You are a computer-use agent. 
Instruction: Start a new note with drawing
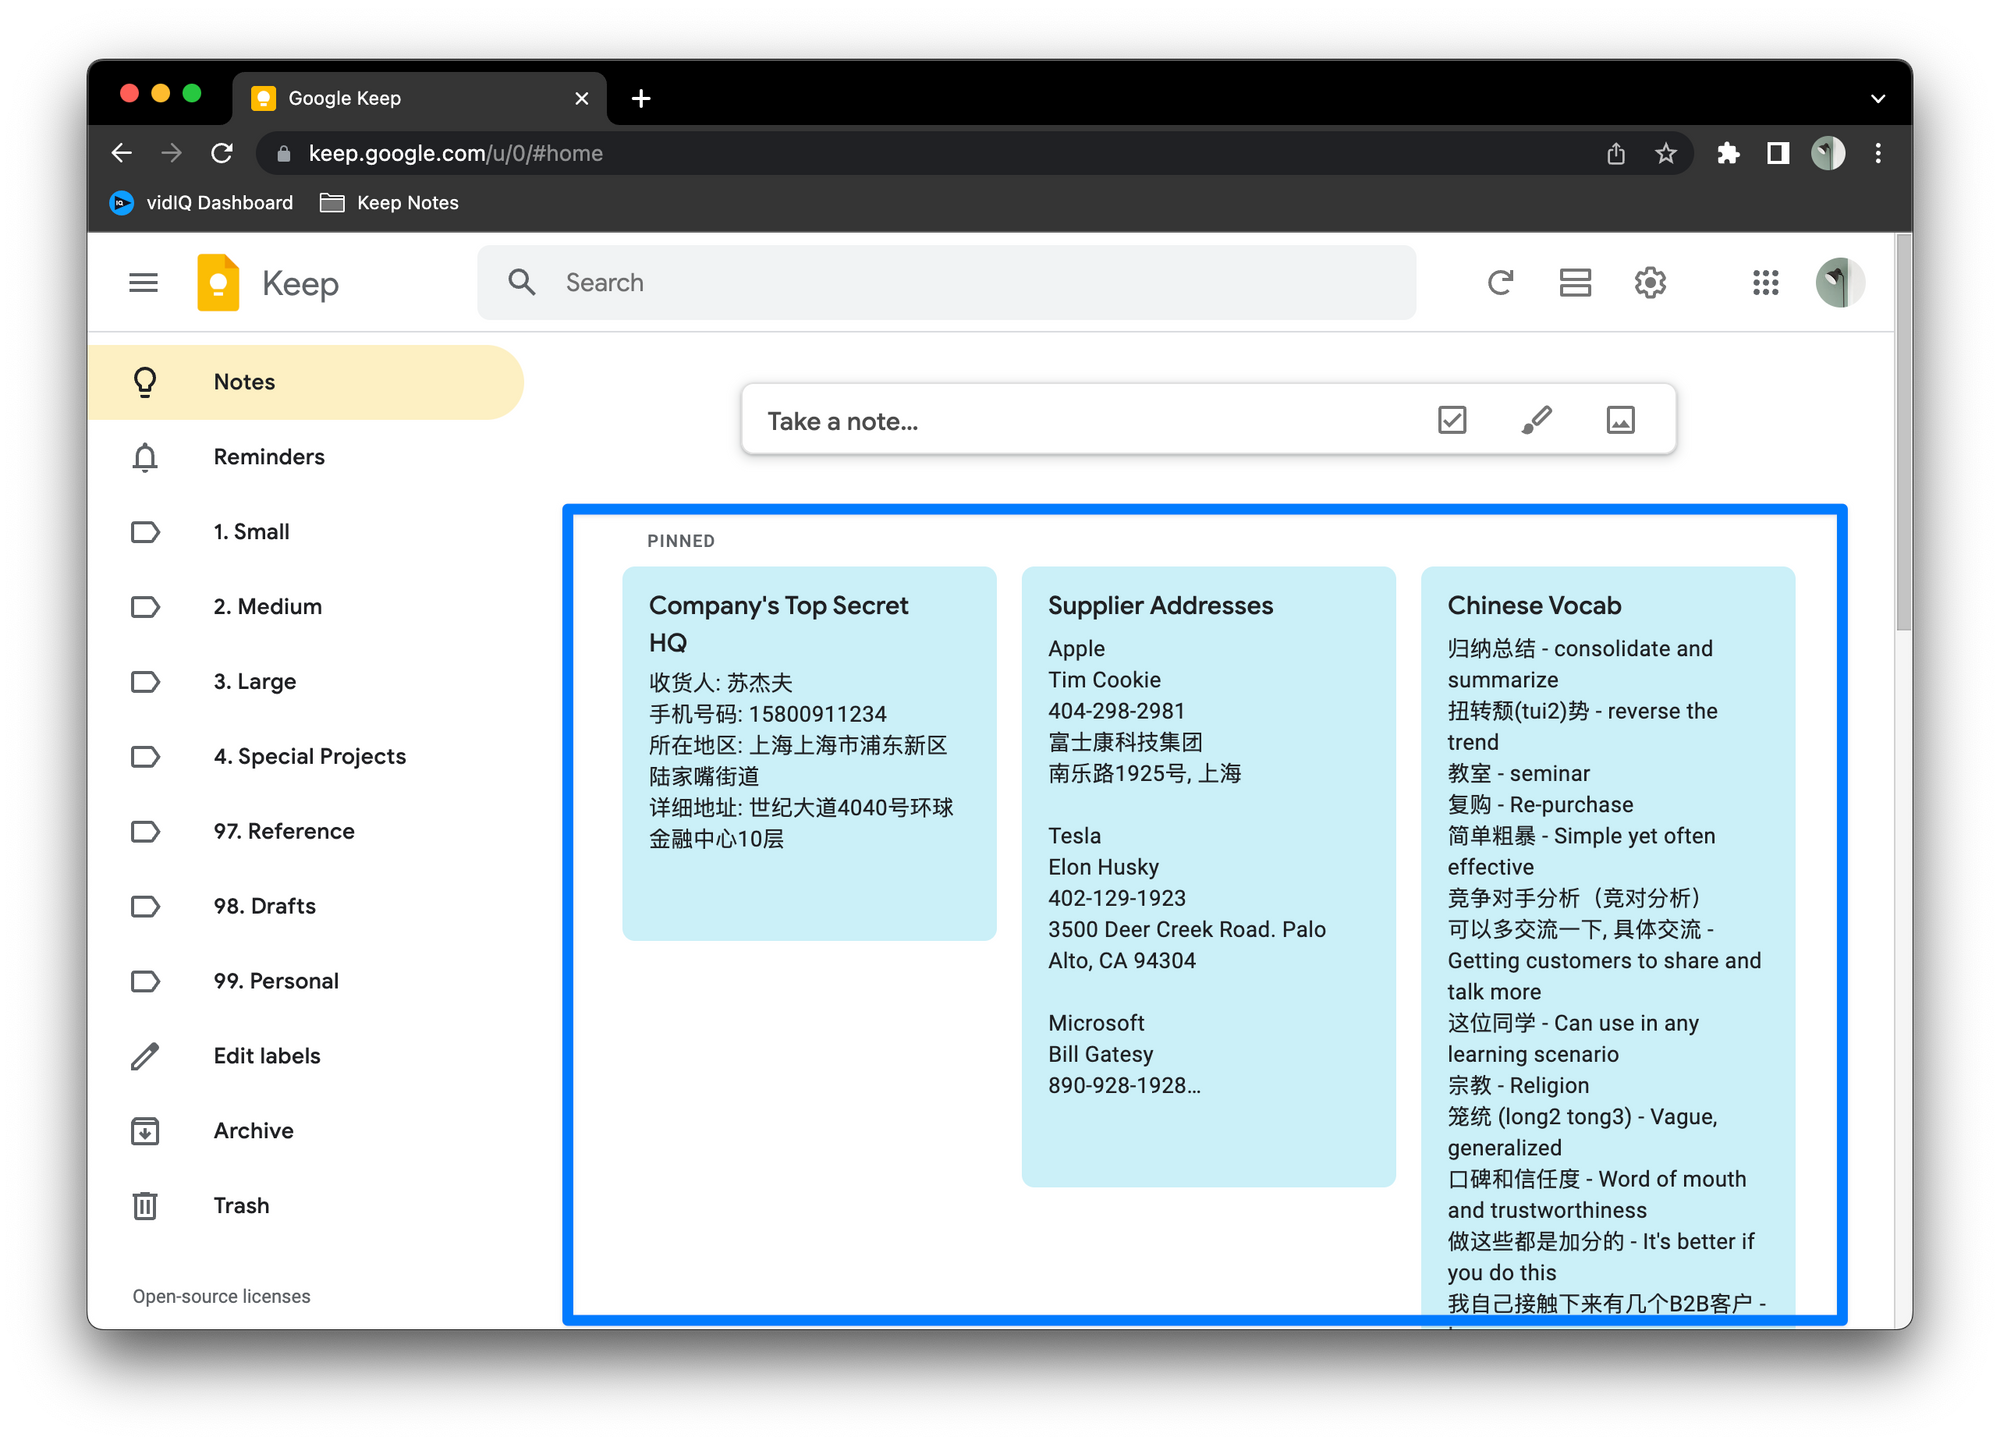(1536, 420)
